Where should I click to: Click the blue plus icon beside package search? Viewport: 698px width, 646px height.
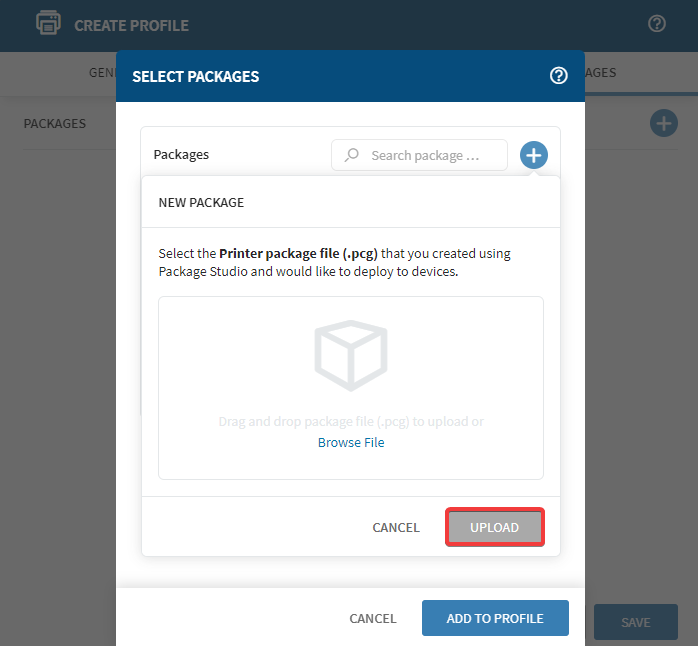[534, 155]
